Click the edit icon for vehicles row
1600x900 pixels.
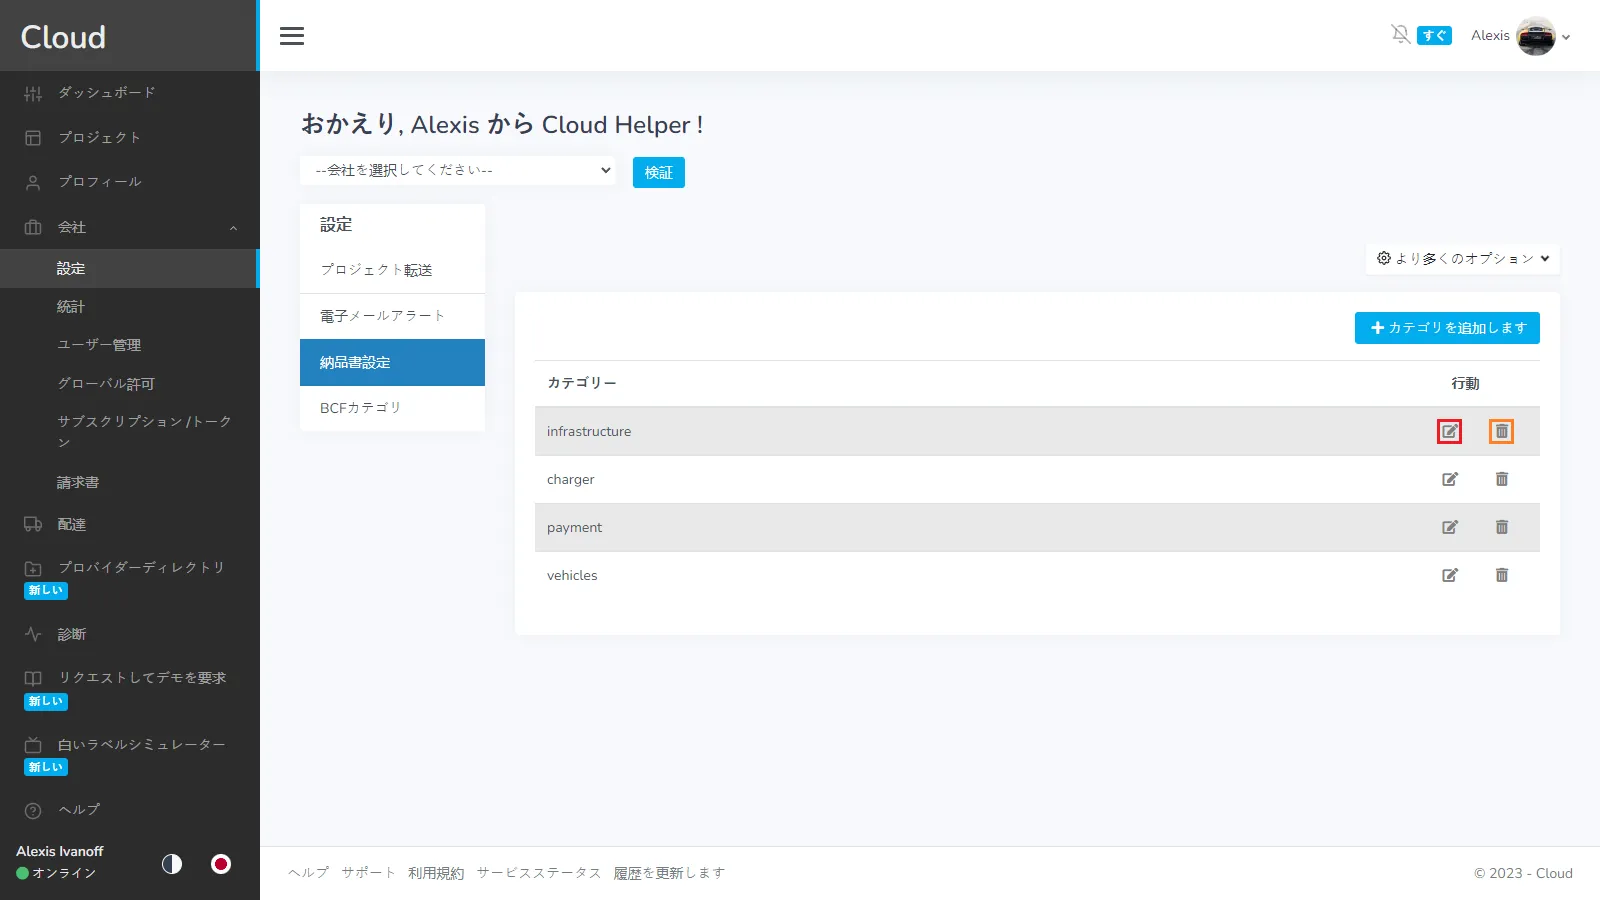(x=1449, y=575)
